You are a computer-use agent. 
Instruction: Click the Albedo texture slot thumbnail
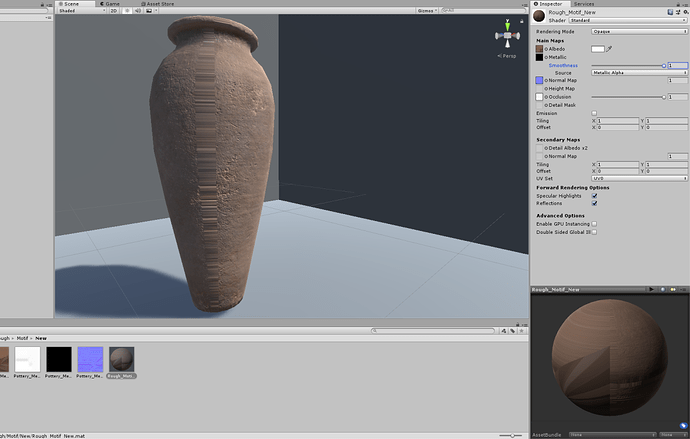point(539,48)
